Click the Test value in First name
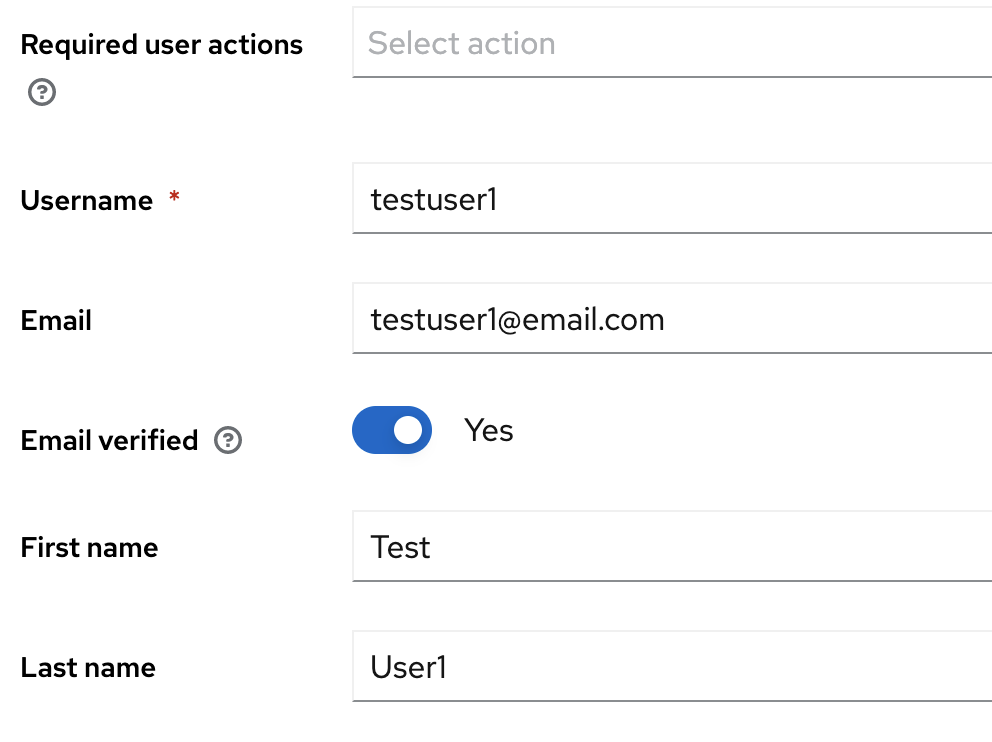992x742 pixels. 400,547
